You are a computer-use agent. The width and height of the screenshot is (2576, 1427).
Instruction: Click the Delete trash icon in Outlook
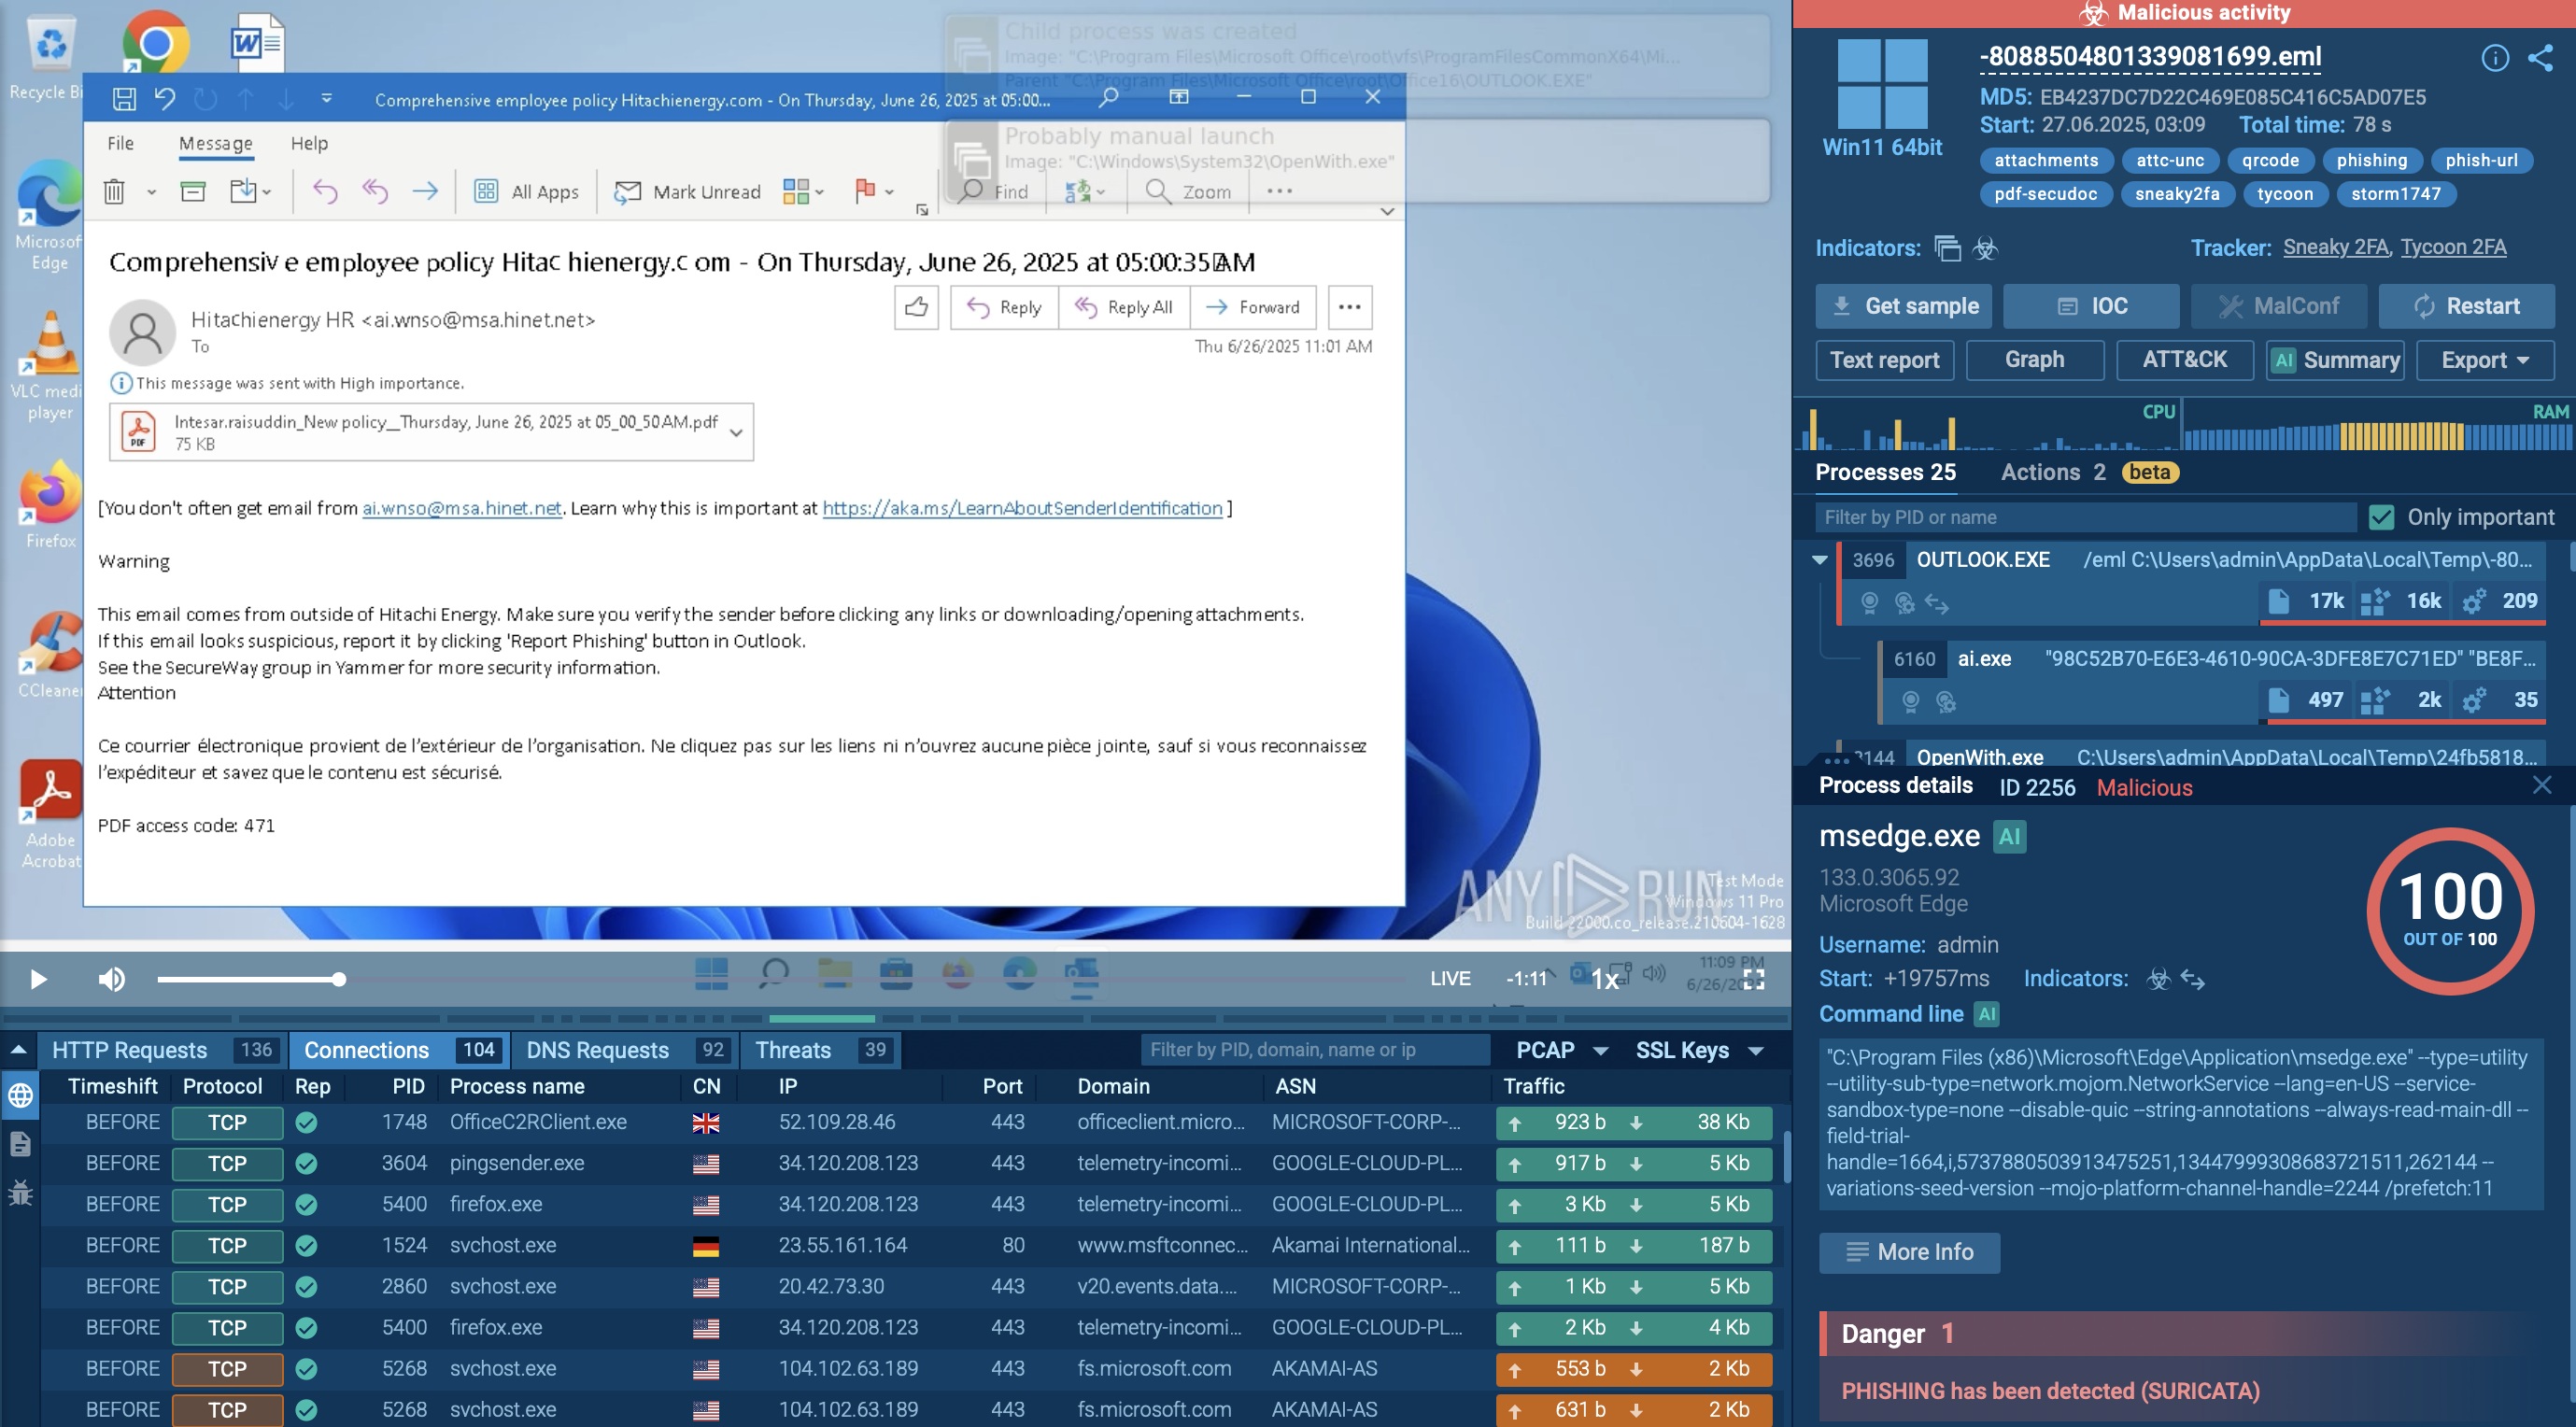pyautogui.click(x=114, y=191)
